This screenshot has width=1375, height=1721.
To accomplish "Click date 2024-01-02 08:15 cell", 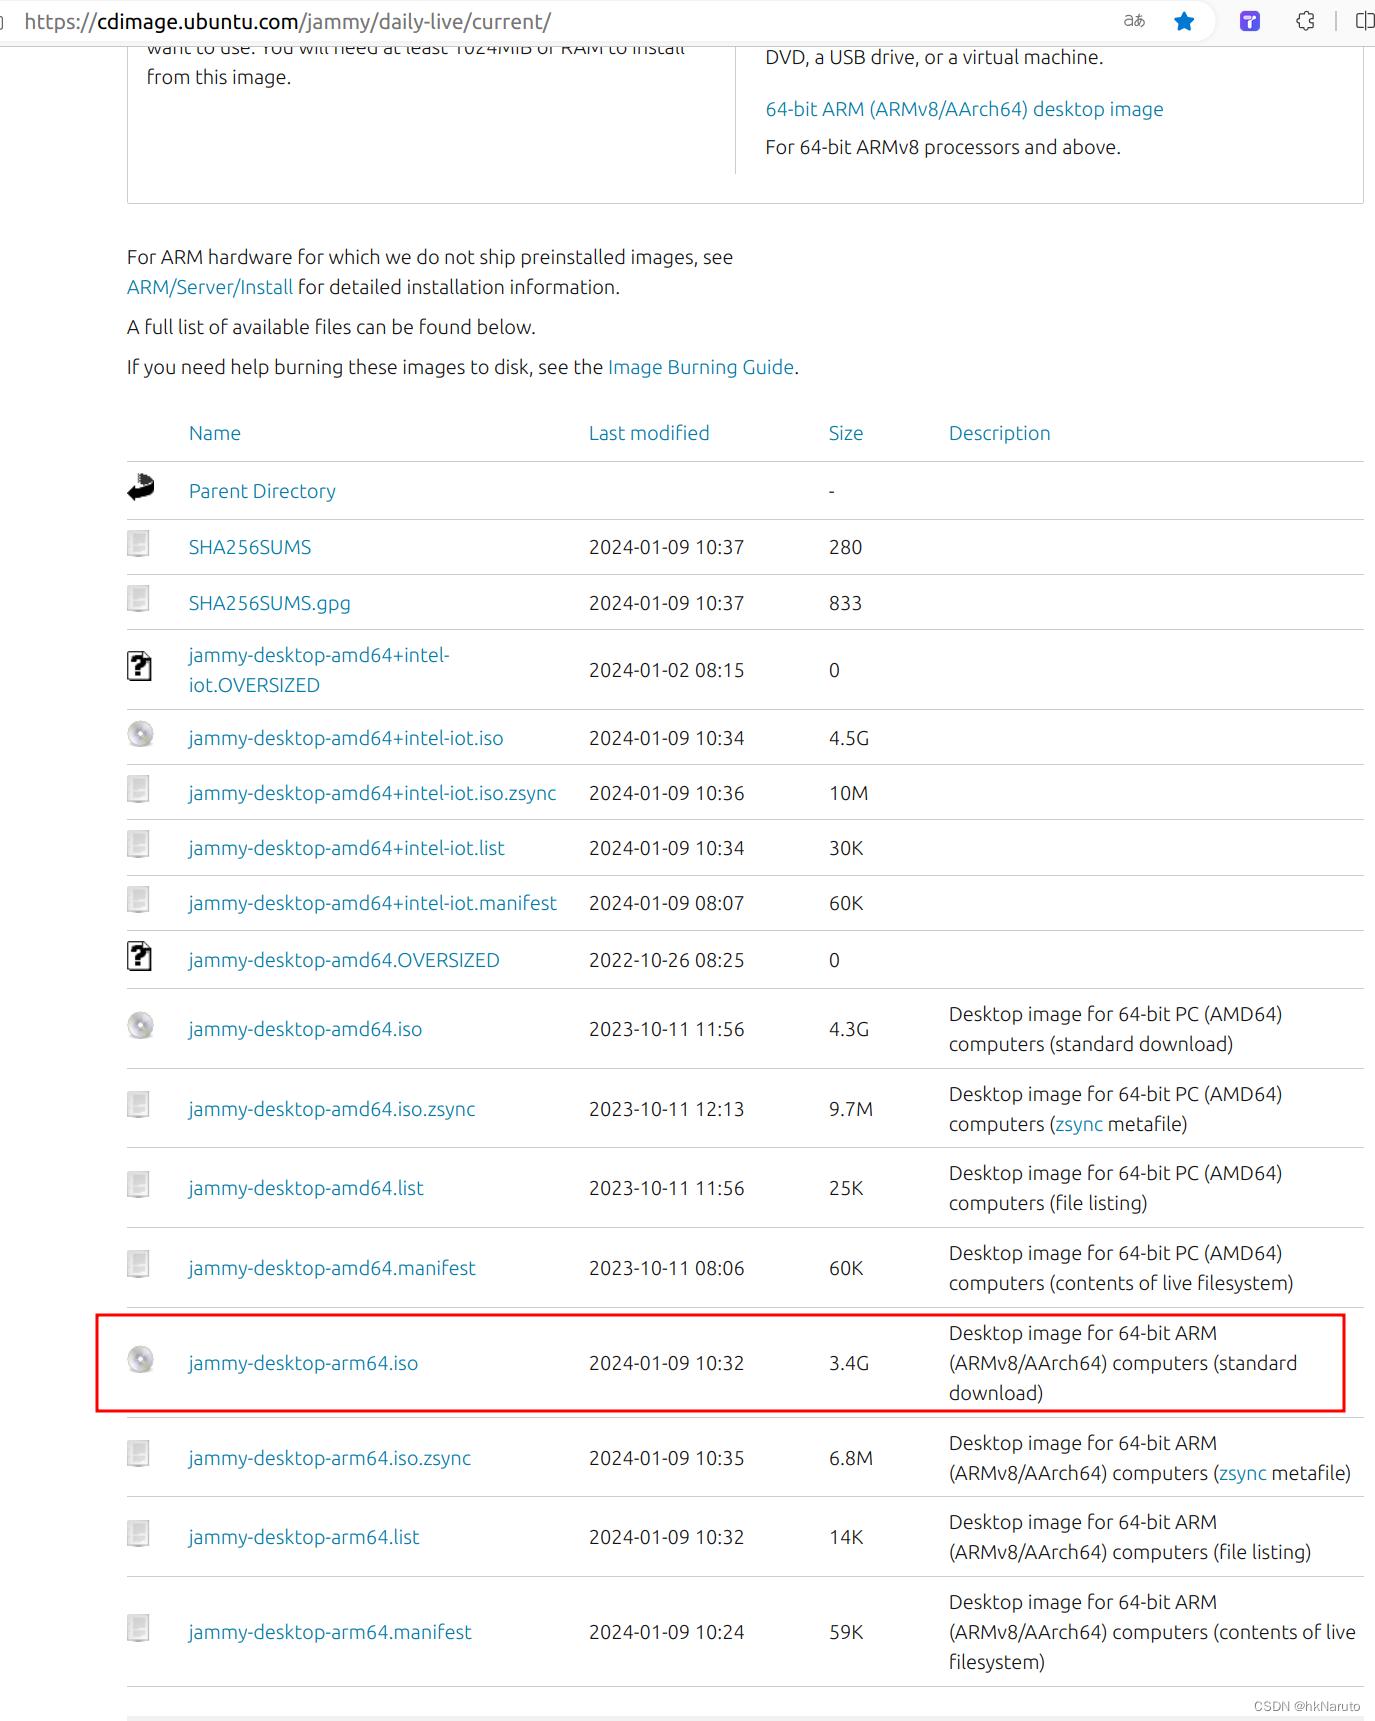I will (x=667, y=670).
